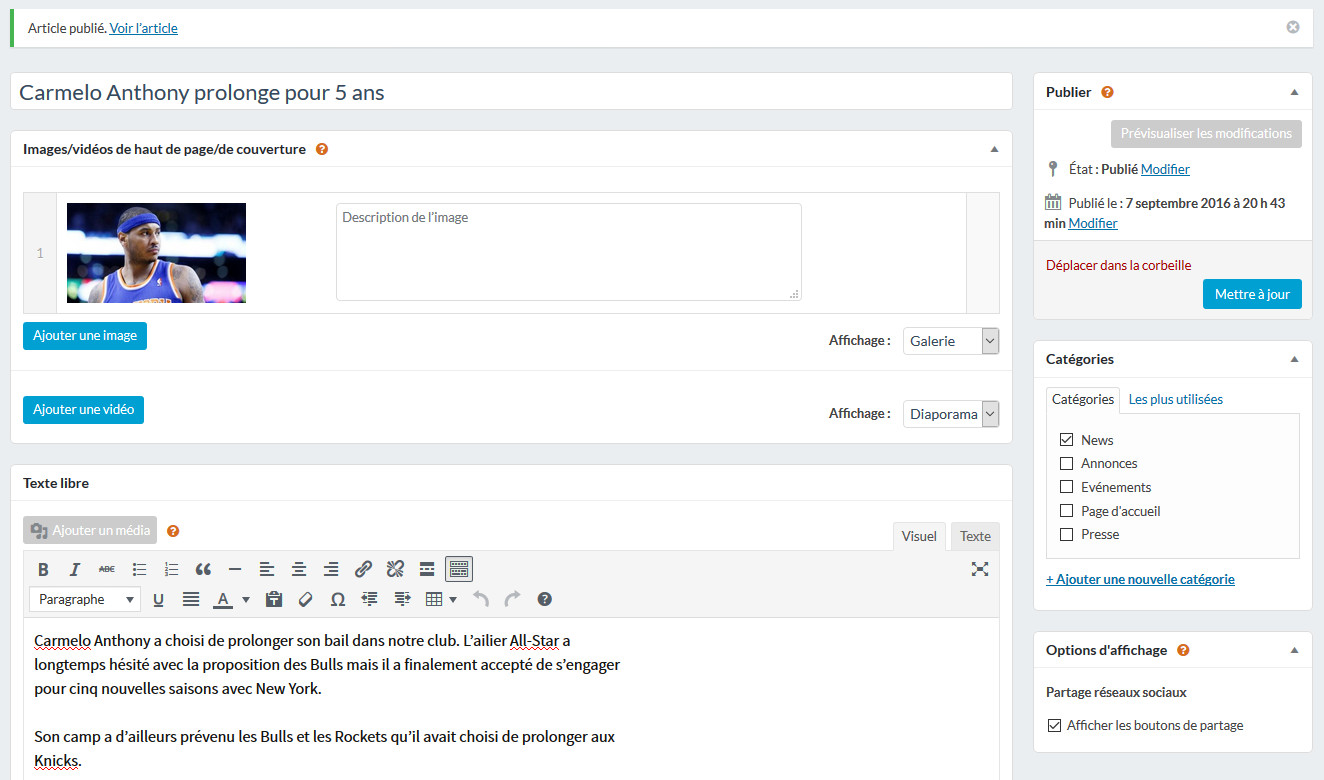Insert a bulleted list
Viewport: 1324px width, 780px height.
(x=139, y=569)
